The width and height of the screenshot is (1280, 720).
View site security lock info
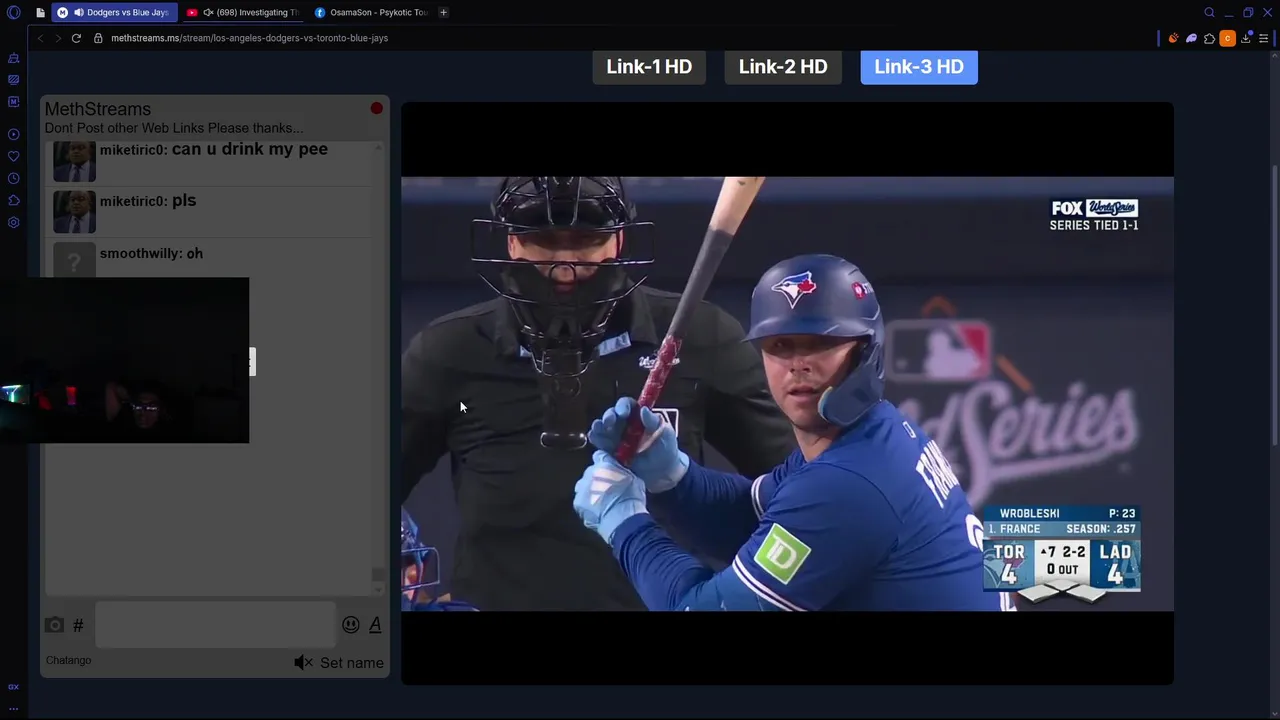tap(98, 38)
